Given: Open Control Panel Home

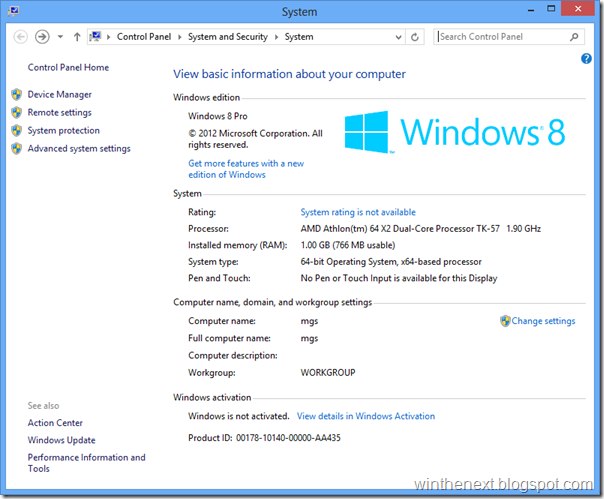Looking at the screenshot, I should point(68,67).
